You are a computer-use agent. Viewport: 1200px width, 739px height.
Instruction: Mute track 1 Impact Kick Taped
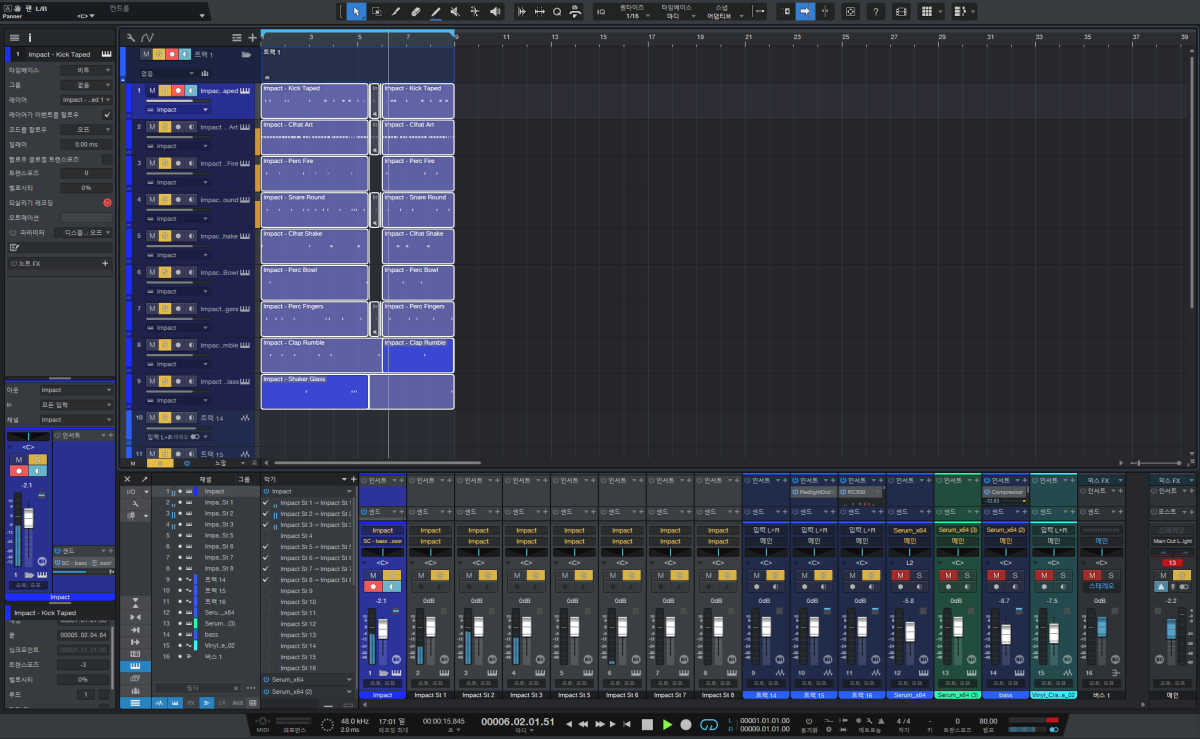click(x=152, y=91)
